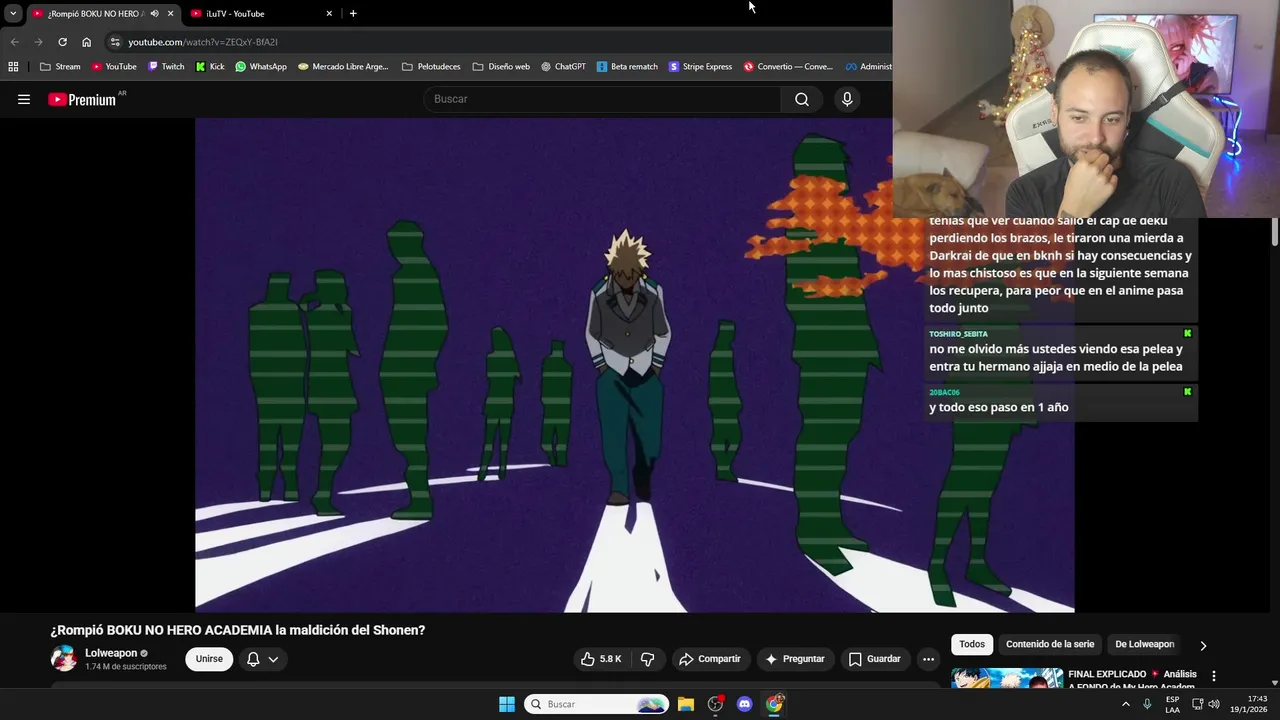Select De Lolweapon filter chip
Viewport: 1280px width, 720px height.
pyautogui.click(x=1144, y=644)
